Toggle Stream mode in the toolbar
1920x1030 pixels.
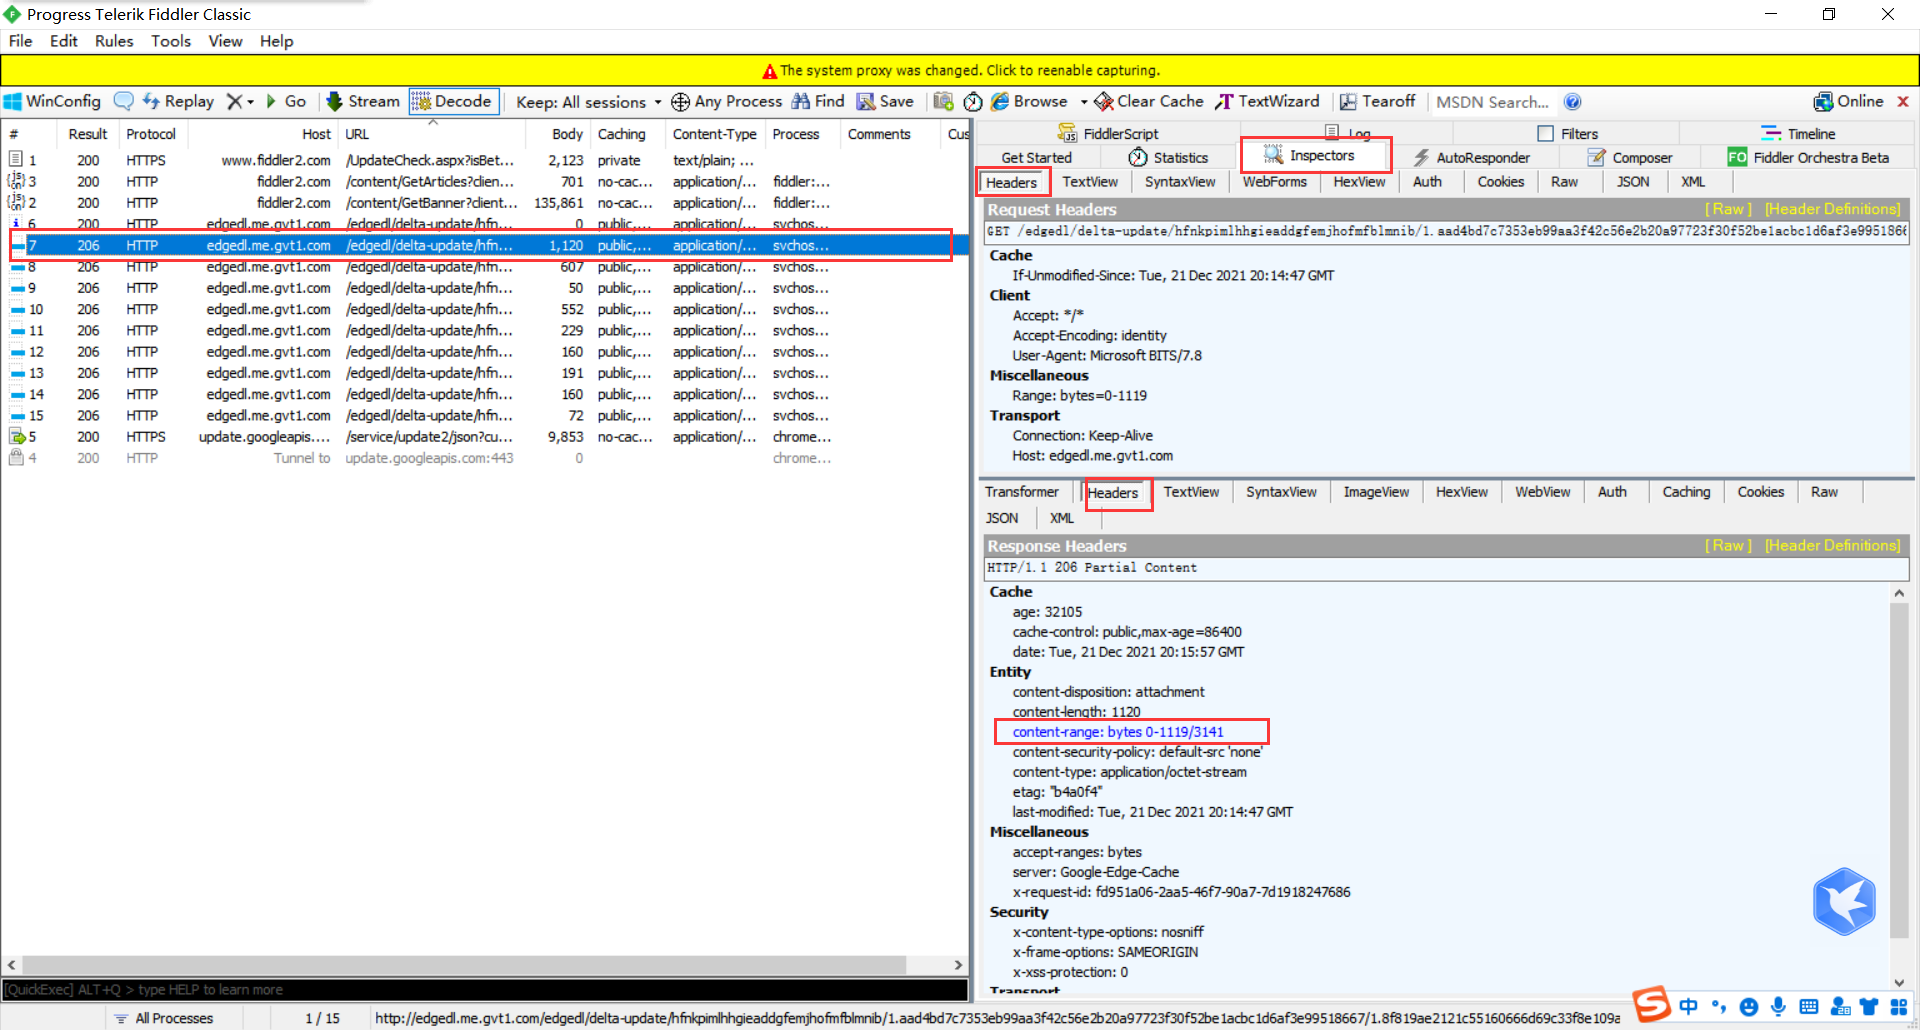tap(363, 101)
